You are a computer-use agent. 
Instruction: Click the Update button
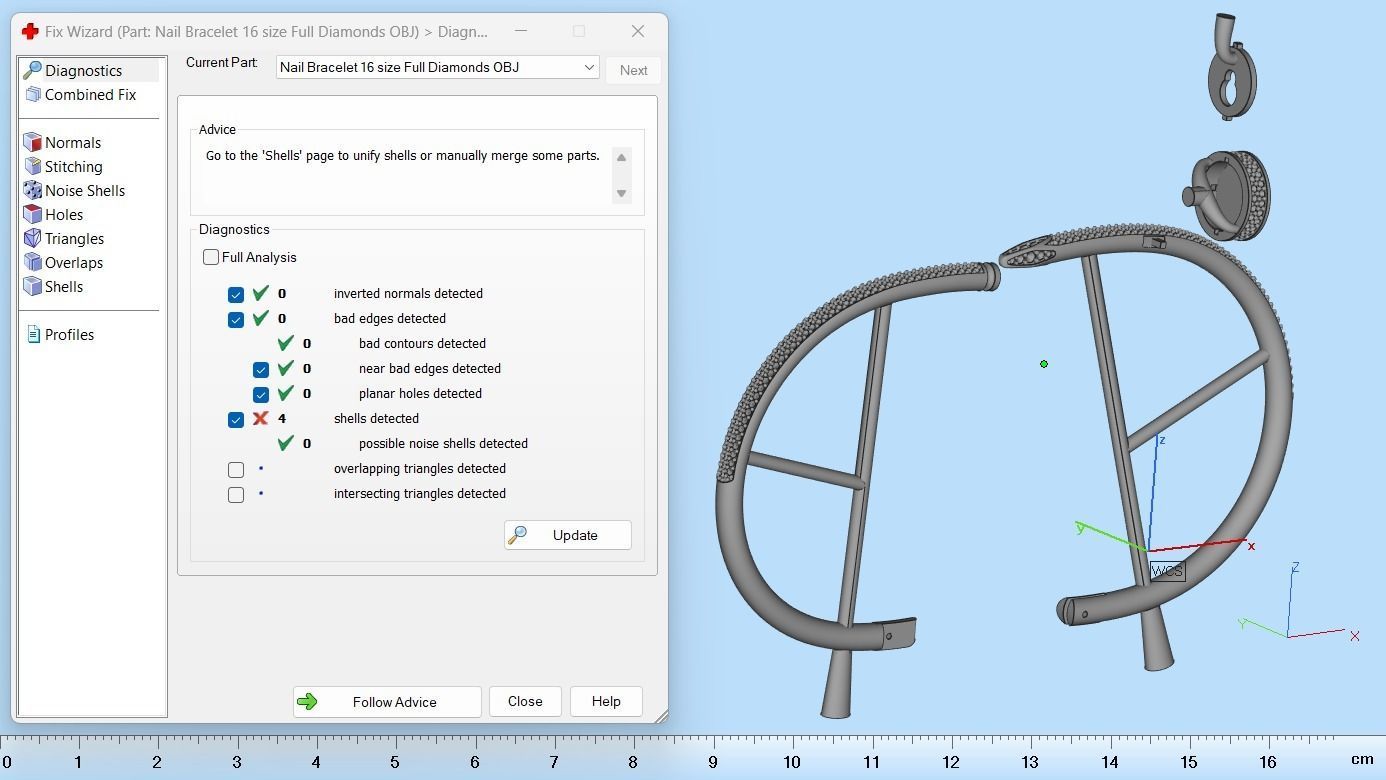coord(568,535)
